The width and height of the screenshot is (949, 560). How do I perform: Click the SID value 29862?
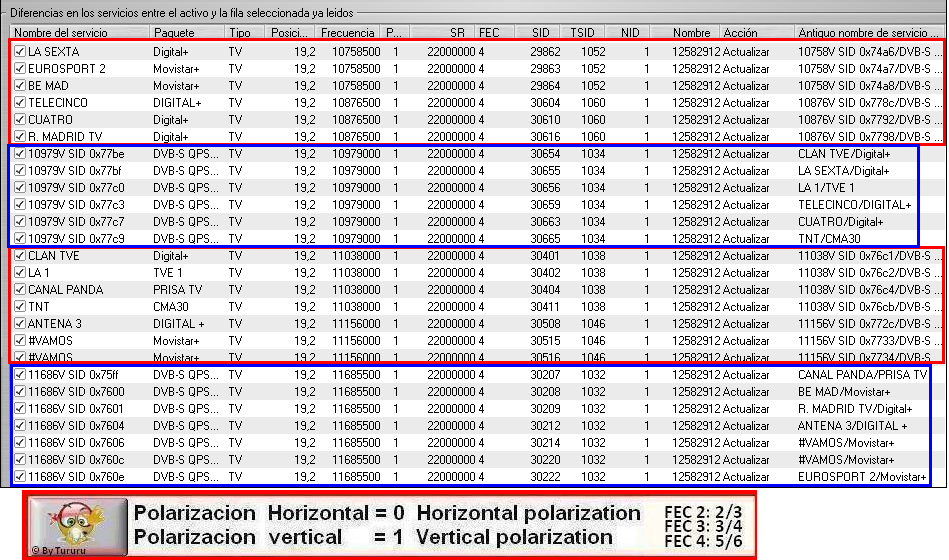[545, 52]
